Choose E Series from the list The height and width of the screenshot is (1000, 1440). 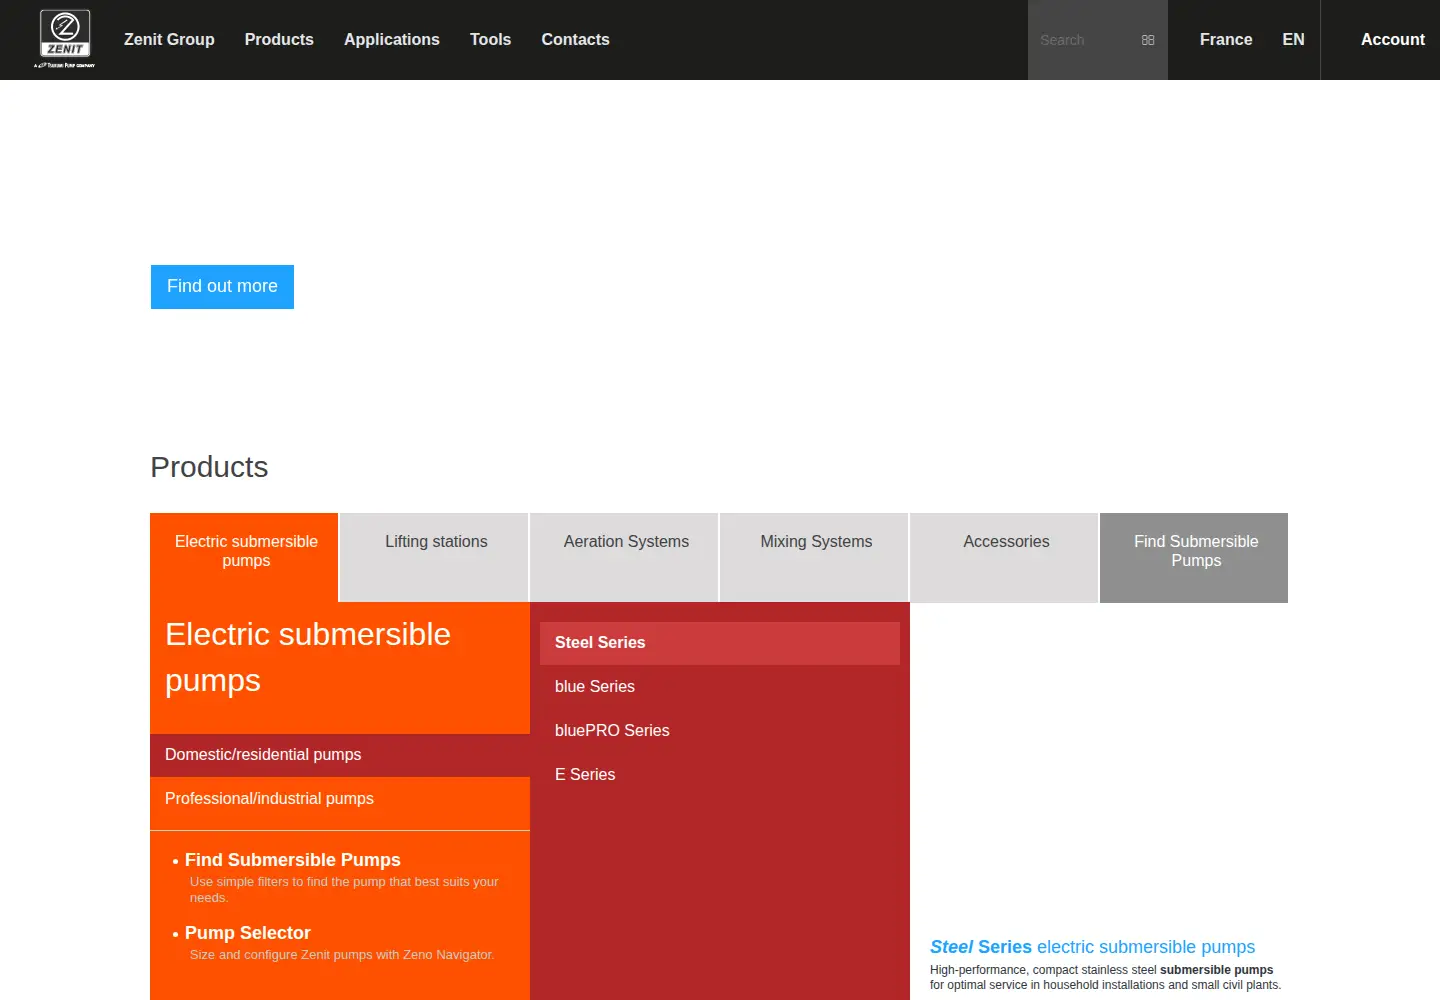[x=720, y=775]
